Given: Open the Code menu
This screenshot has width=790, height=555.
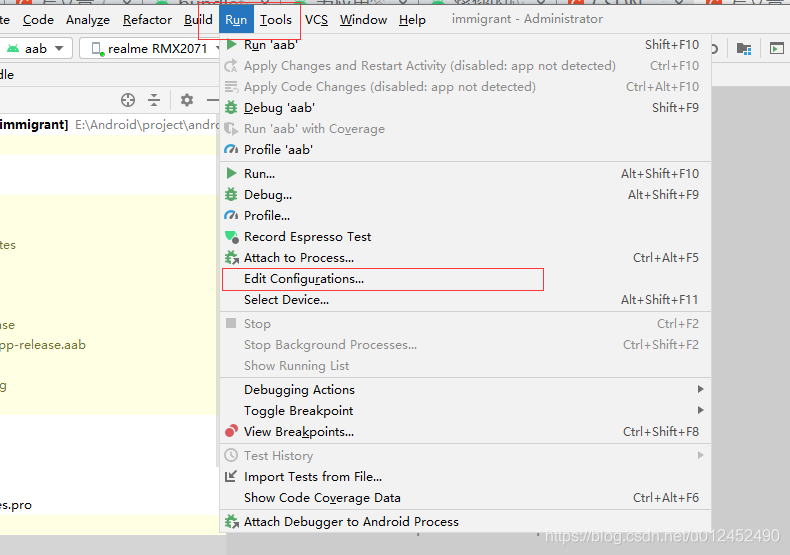Looking at the screenshot, I should point(38,20).
